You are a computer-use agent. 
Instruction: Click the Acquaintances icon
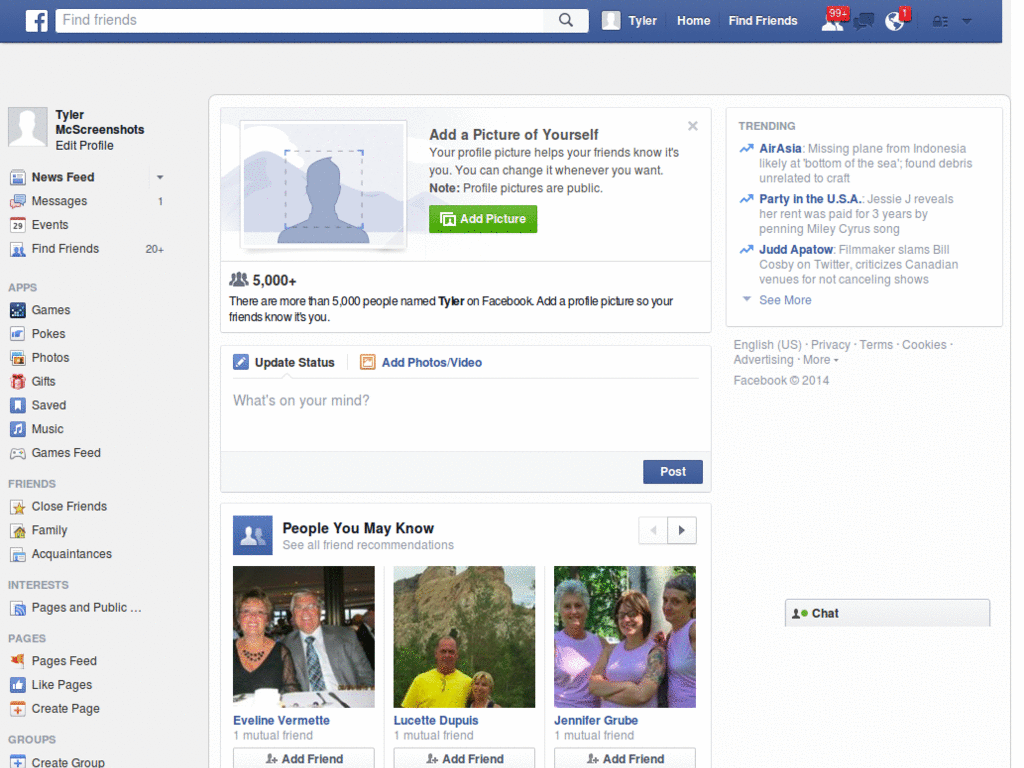(18, 554)
